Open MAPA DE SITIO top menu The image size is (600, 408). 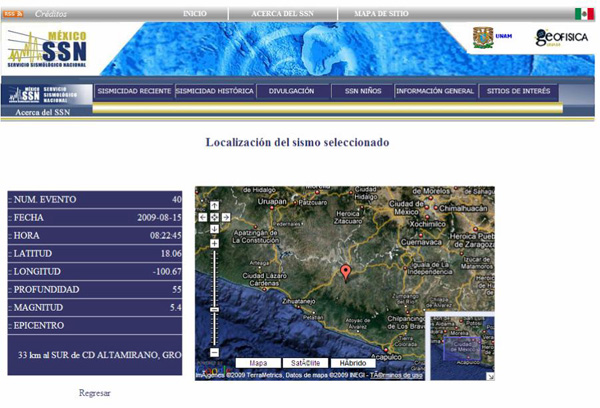point(382,13)
